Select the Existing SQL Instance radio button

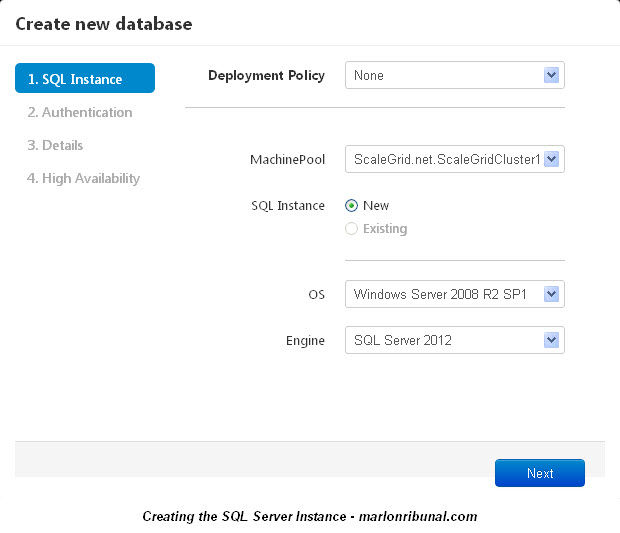point(351,229)
